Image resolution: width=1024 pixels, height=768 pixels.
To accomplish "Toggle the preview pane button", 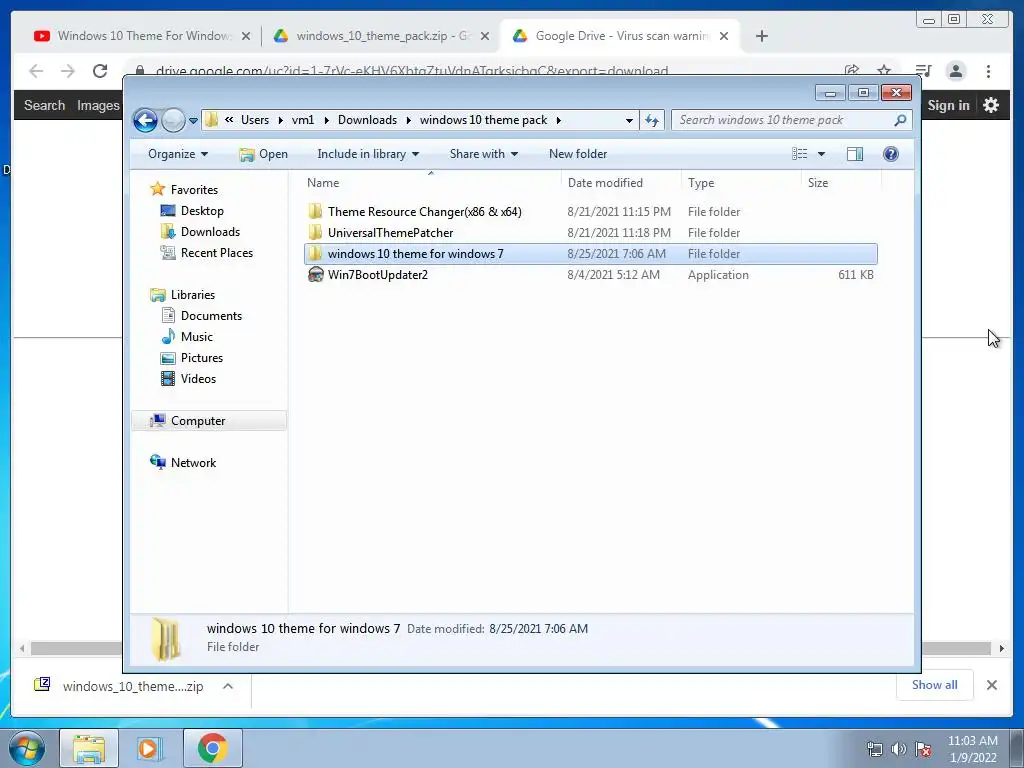I will [855, 154].
